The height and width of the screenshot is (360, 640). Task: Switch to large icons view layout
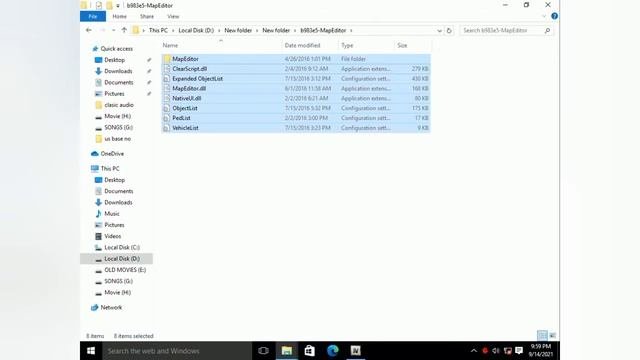click(x=552, y=336)
